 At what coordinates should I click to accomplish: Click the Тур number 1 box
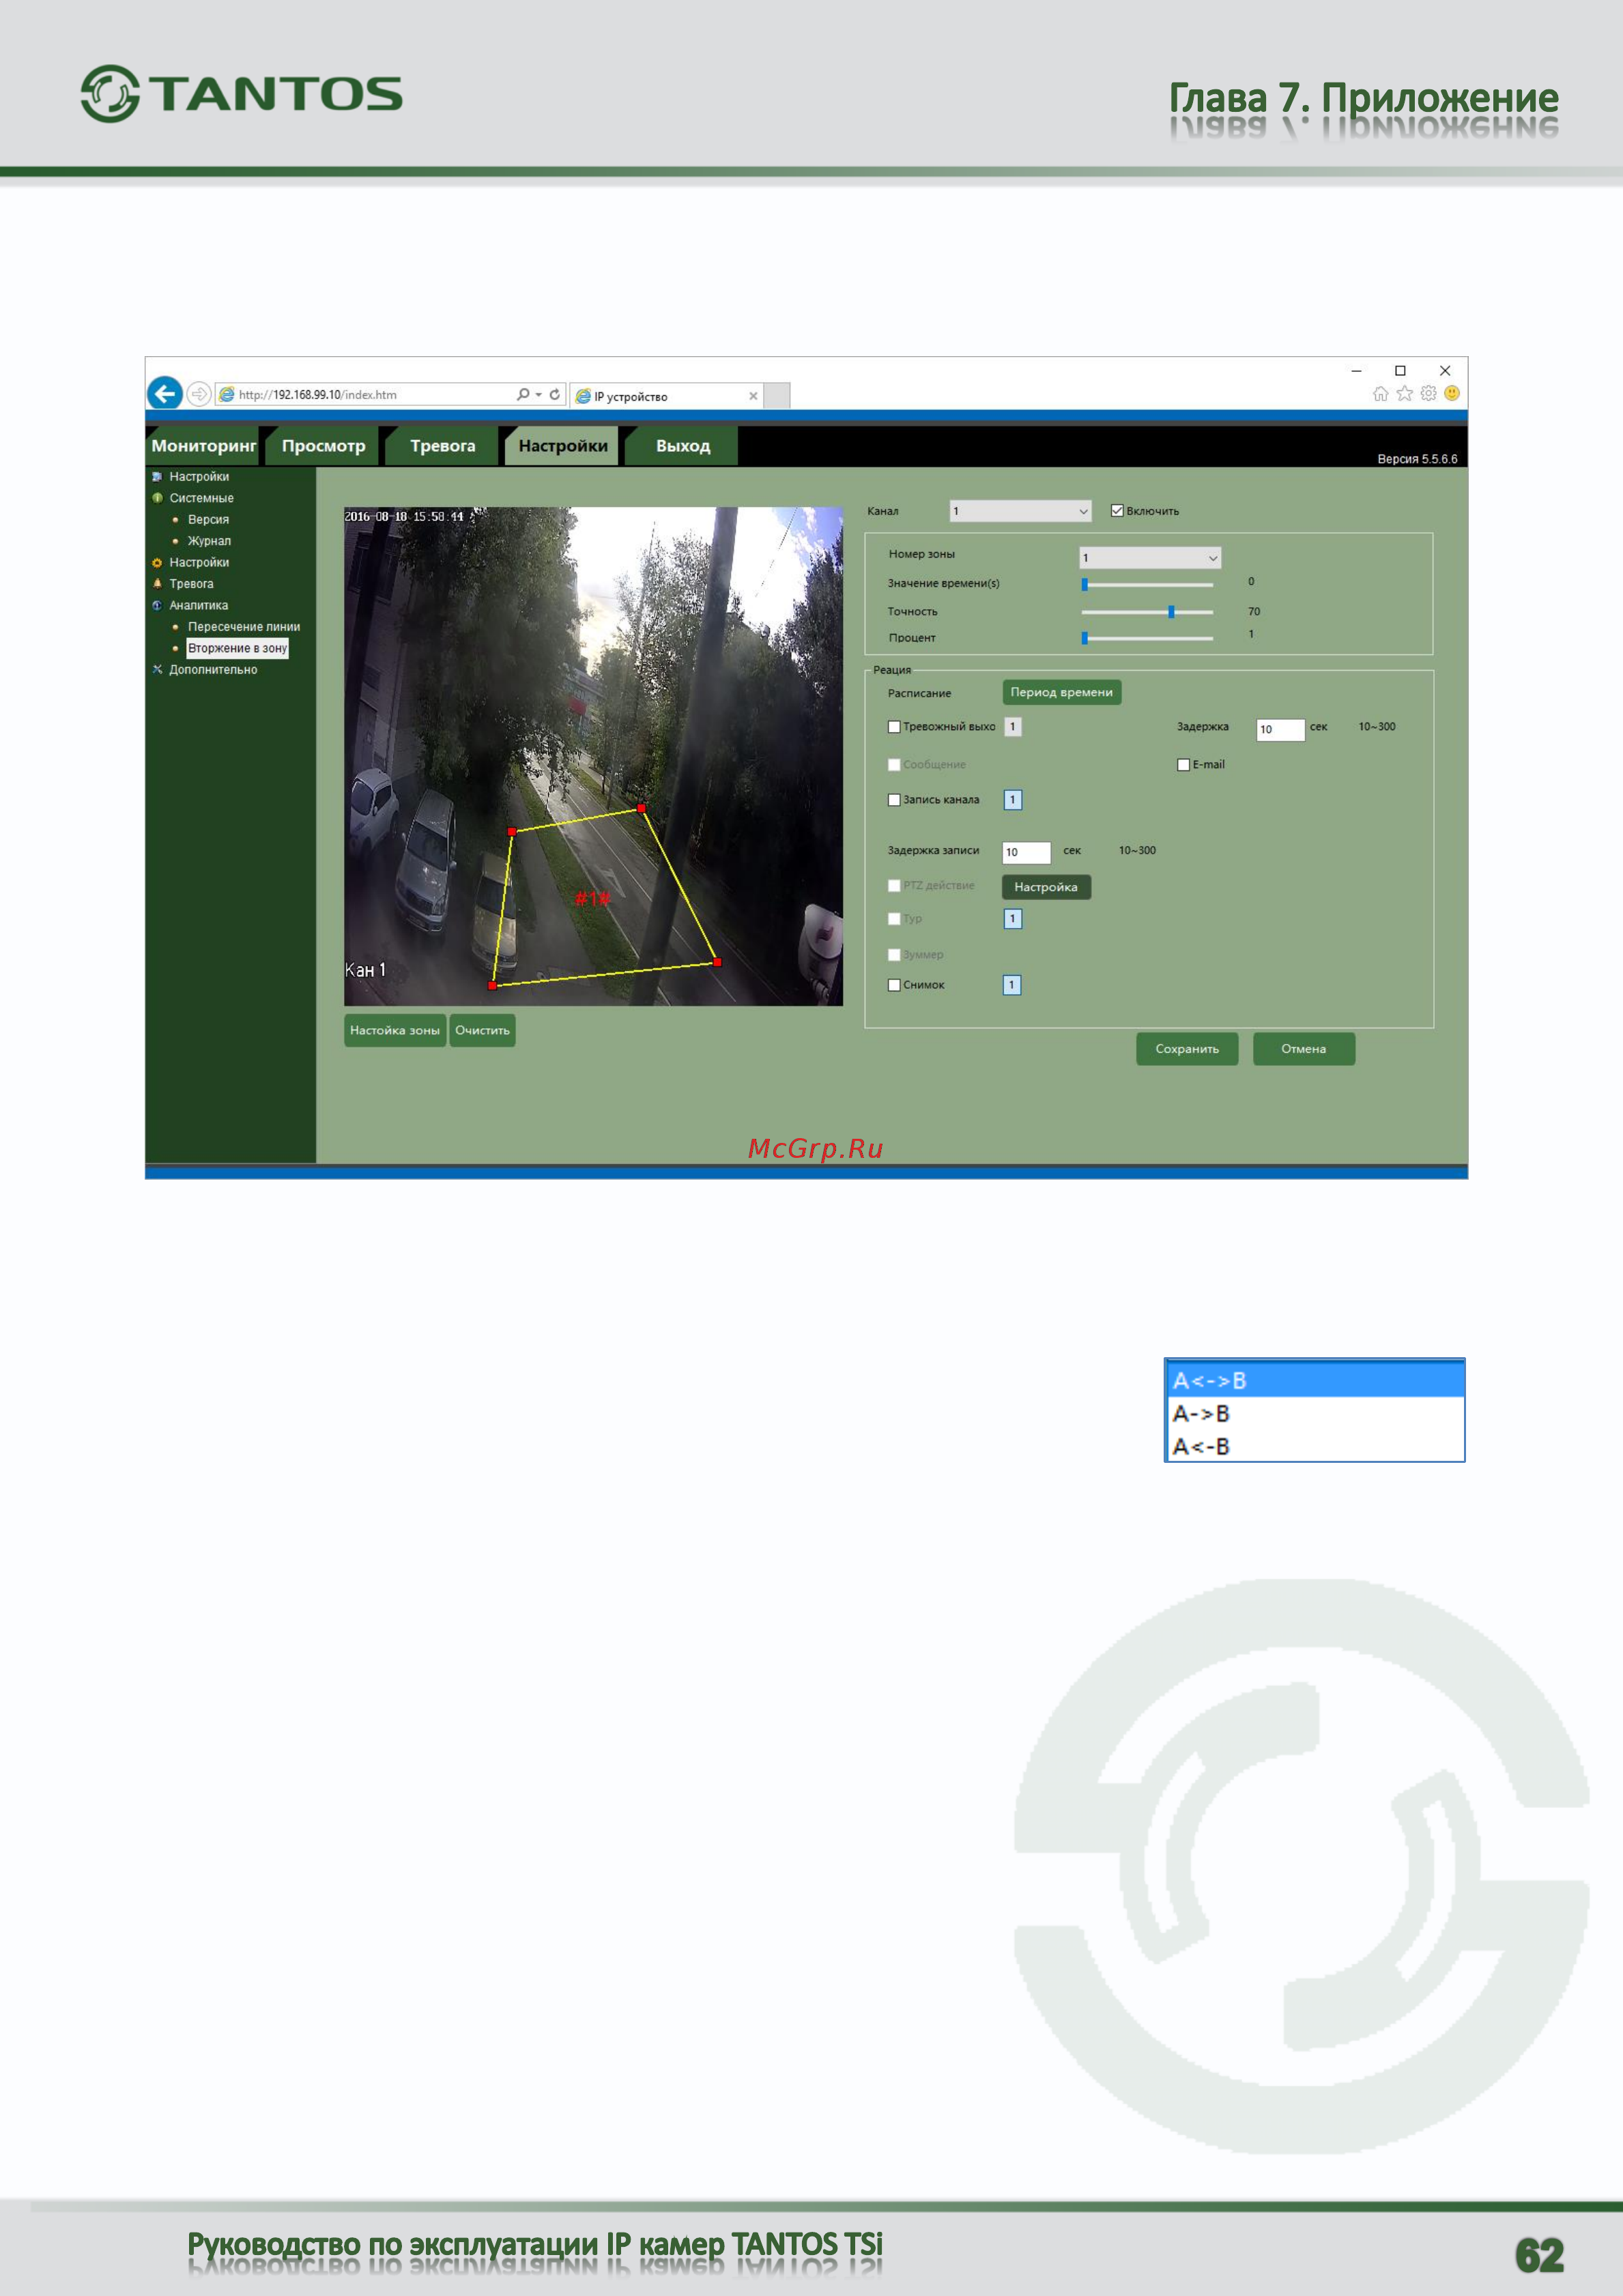point(1012,919)
